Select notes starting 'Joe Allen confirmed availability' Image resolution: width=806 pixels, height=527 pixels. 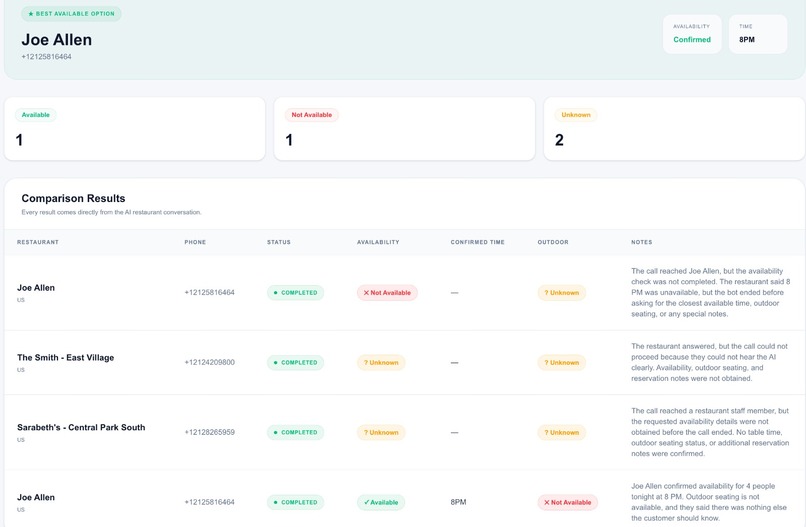click(709, 502)
